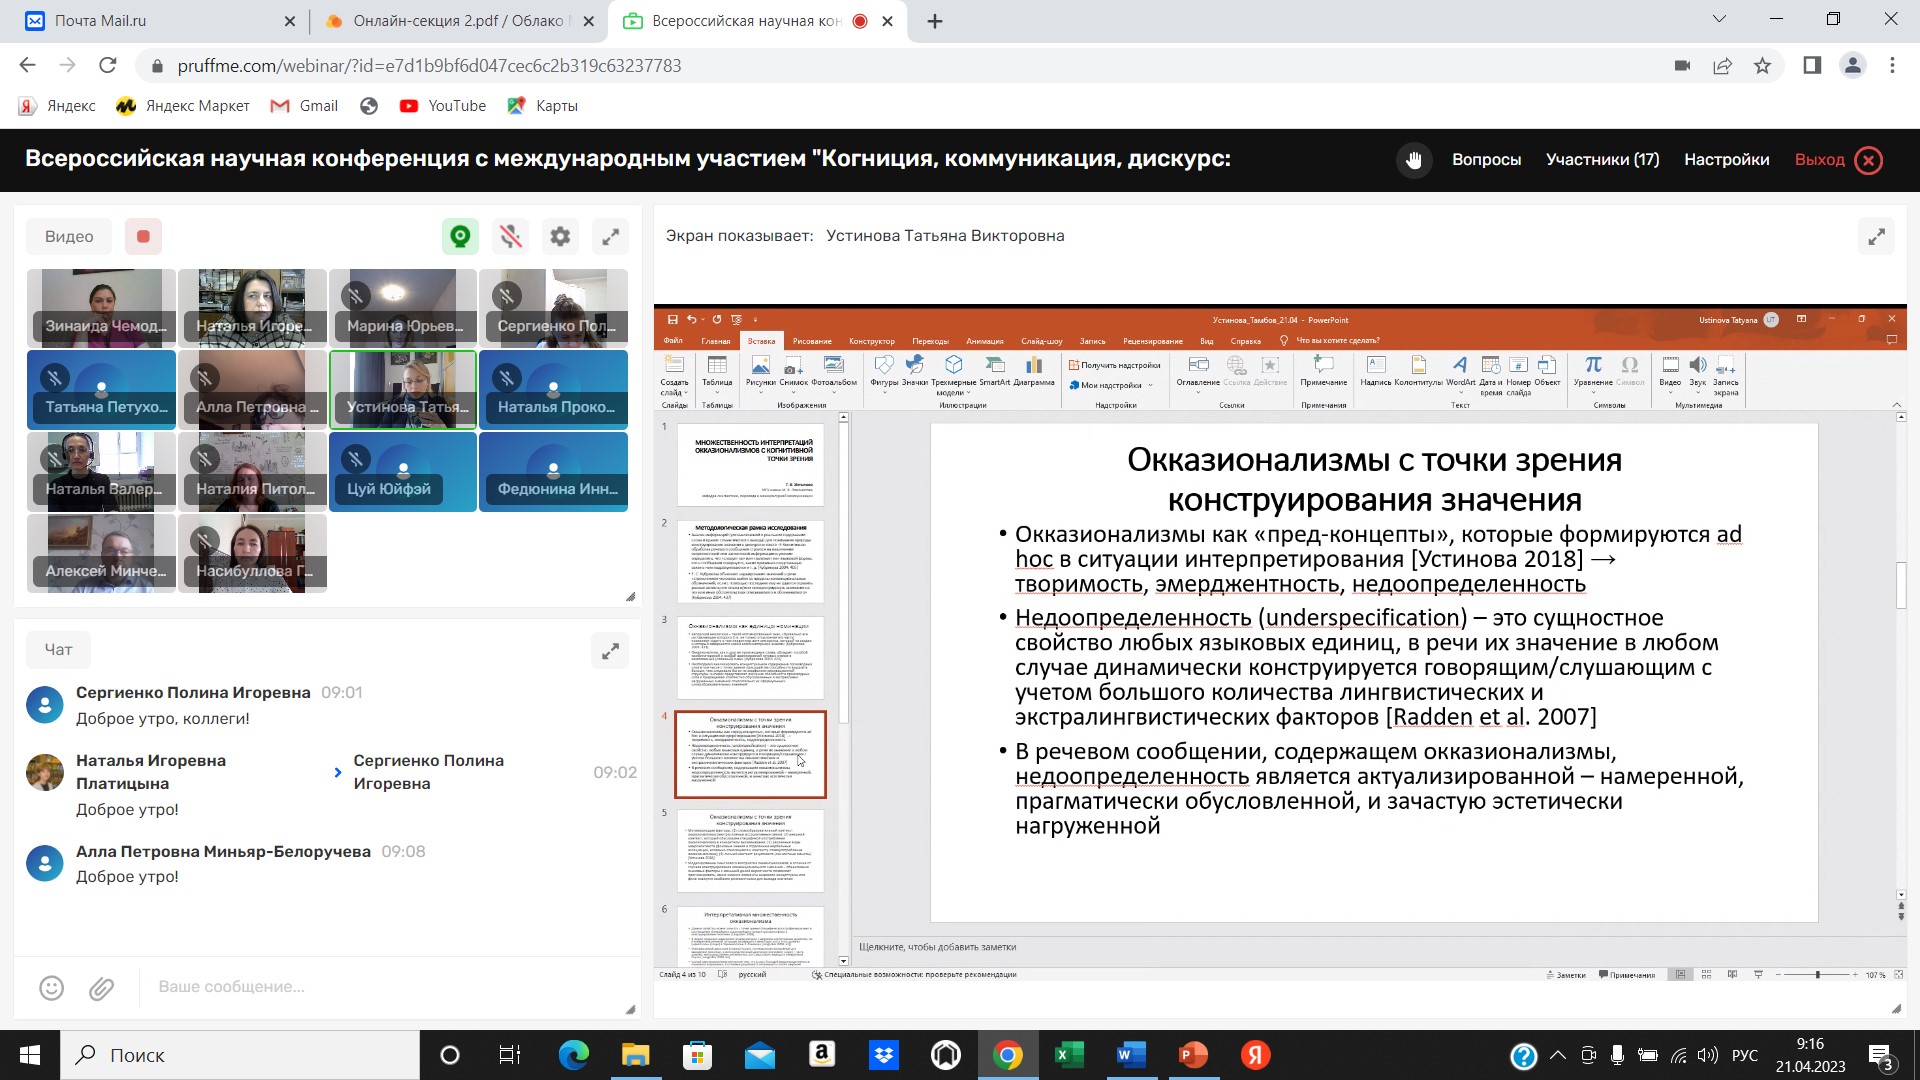1920x1080 pixels.
Task: Click the attach file paperclip icon
Action: tap(101, 988)
